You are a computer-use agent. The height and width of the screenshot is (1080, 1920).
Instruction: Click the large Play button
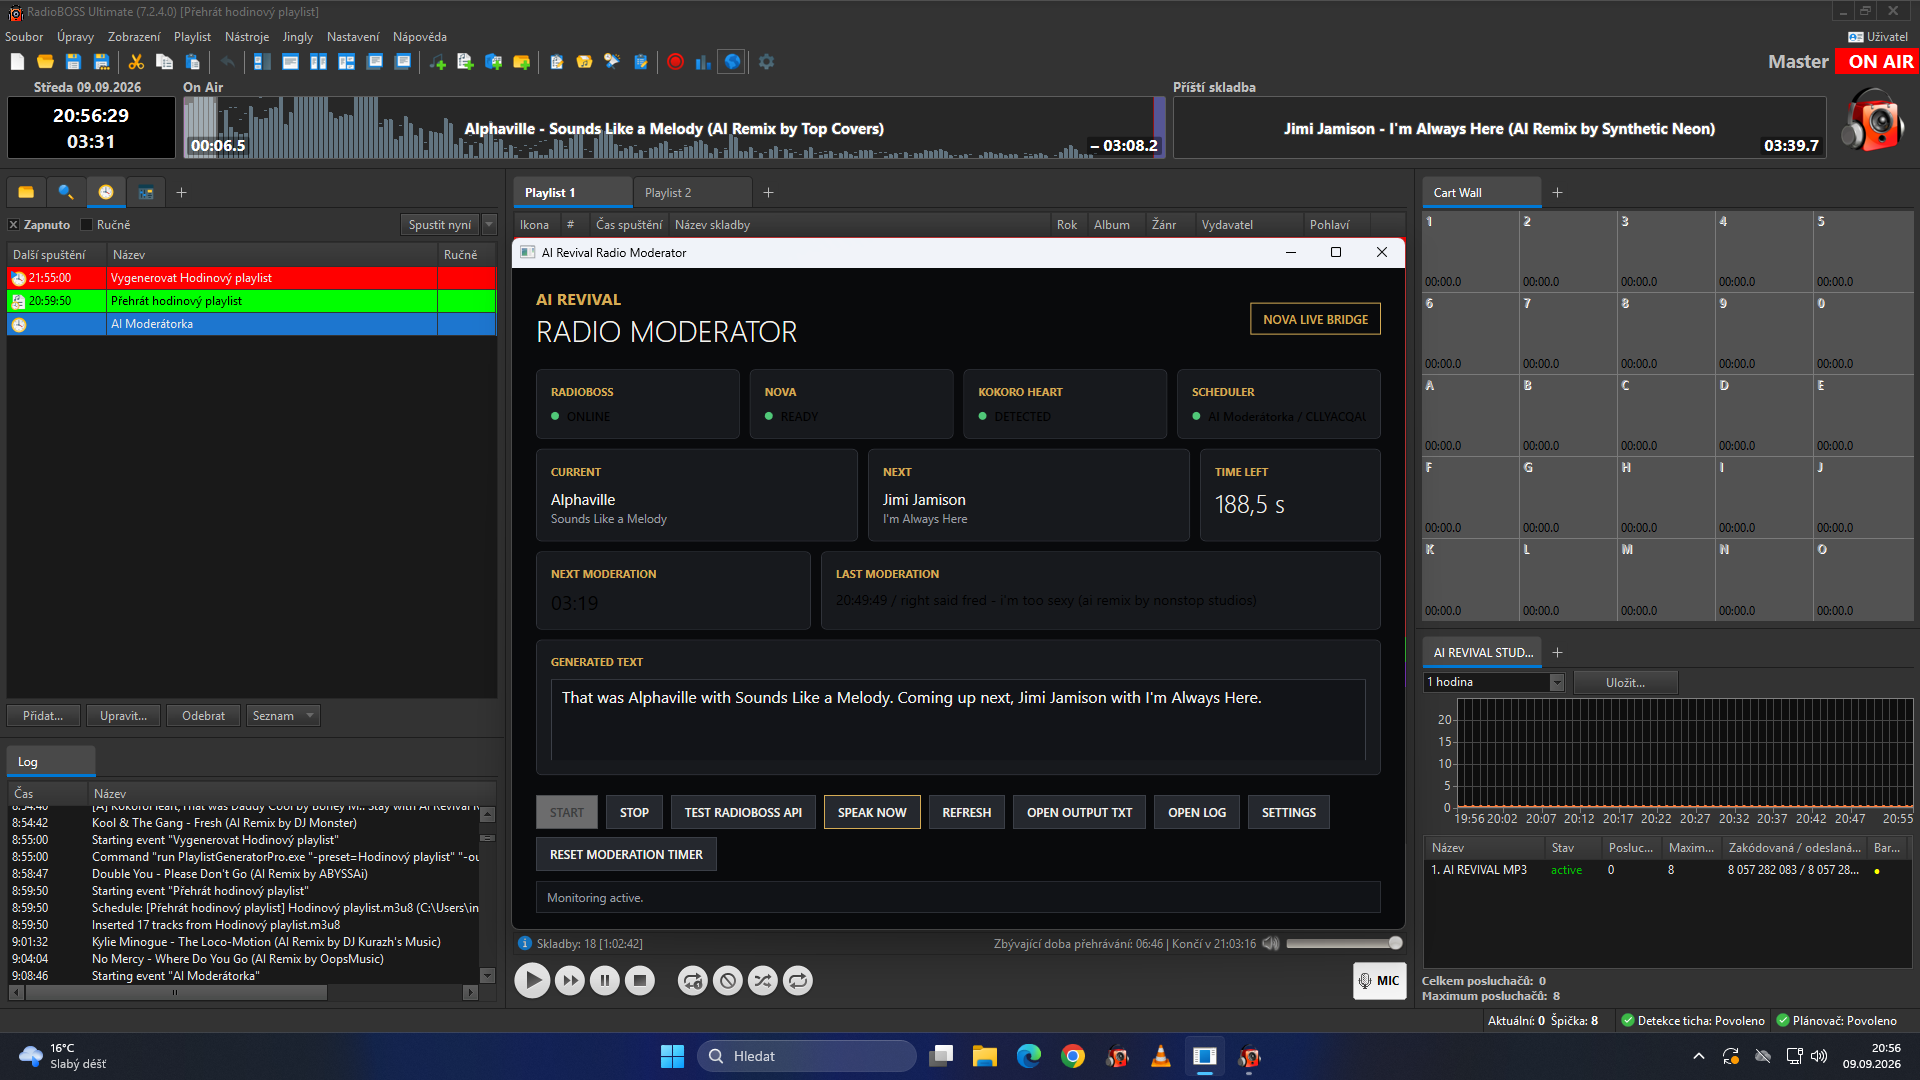[532, 981]
